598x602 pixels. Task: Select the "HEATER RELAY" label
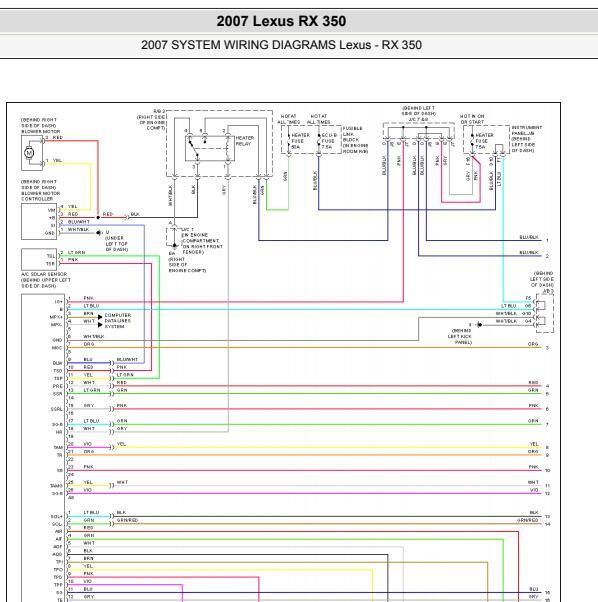pyautogui.click(x=244, y=141)
